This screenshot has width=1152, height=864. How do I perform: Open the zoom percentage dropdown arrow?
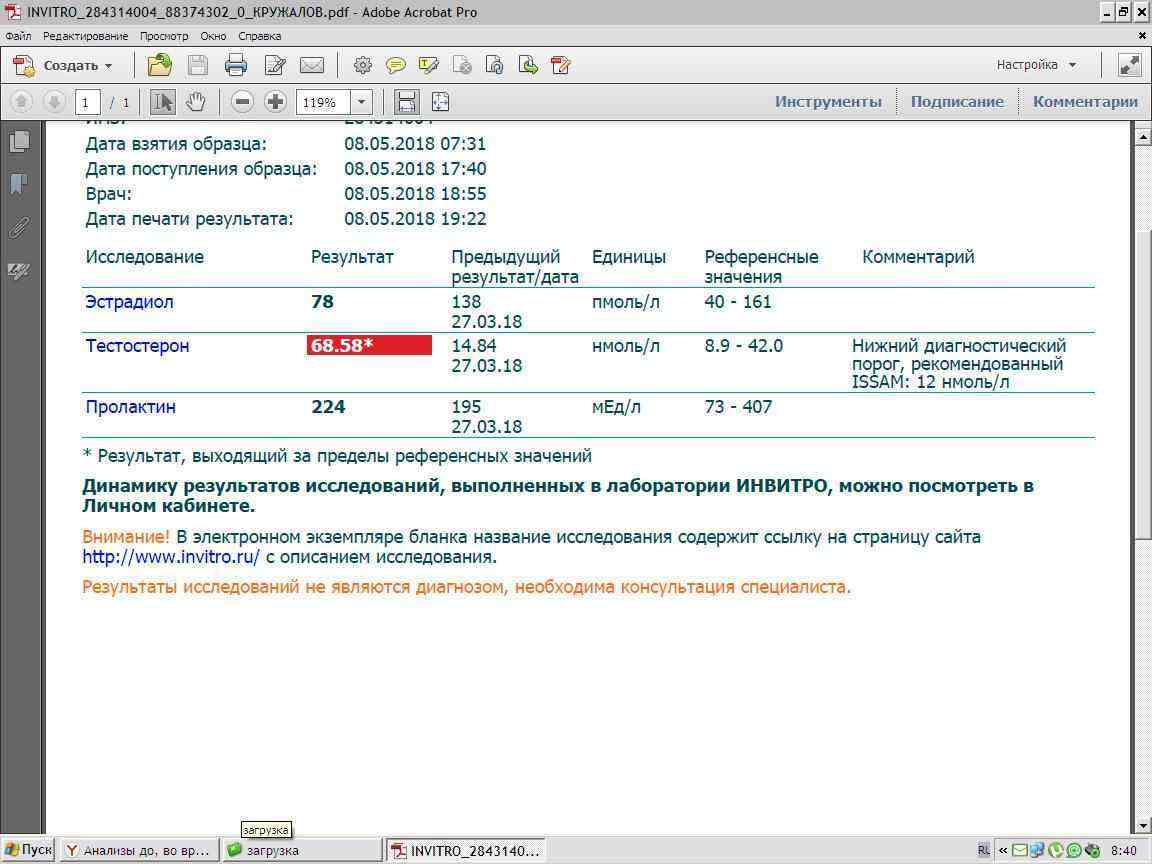[x=361, y=102]
